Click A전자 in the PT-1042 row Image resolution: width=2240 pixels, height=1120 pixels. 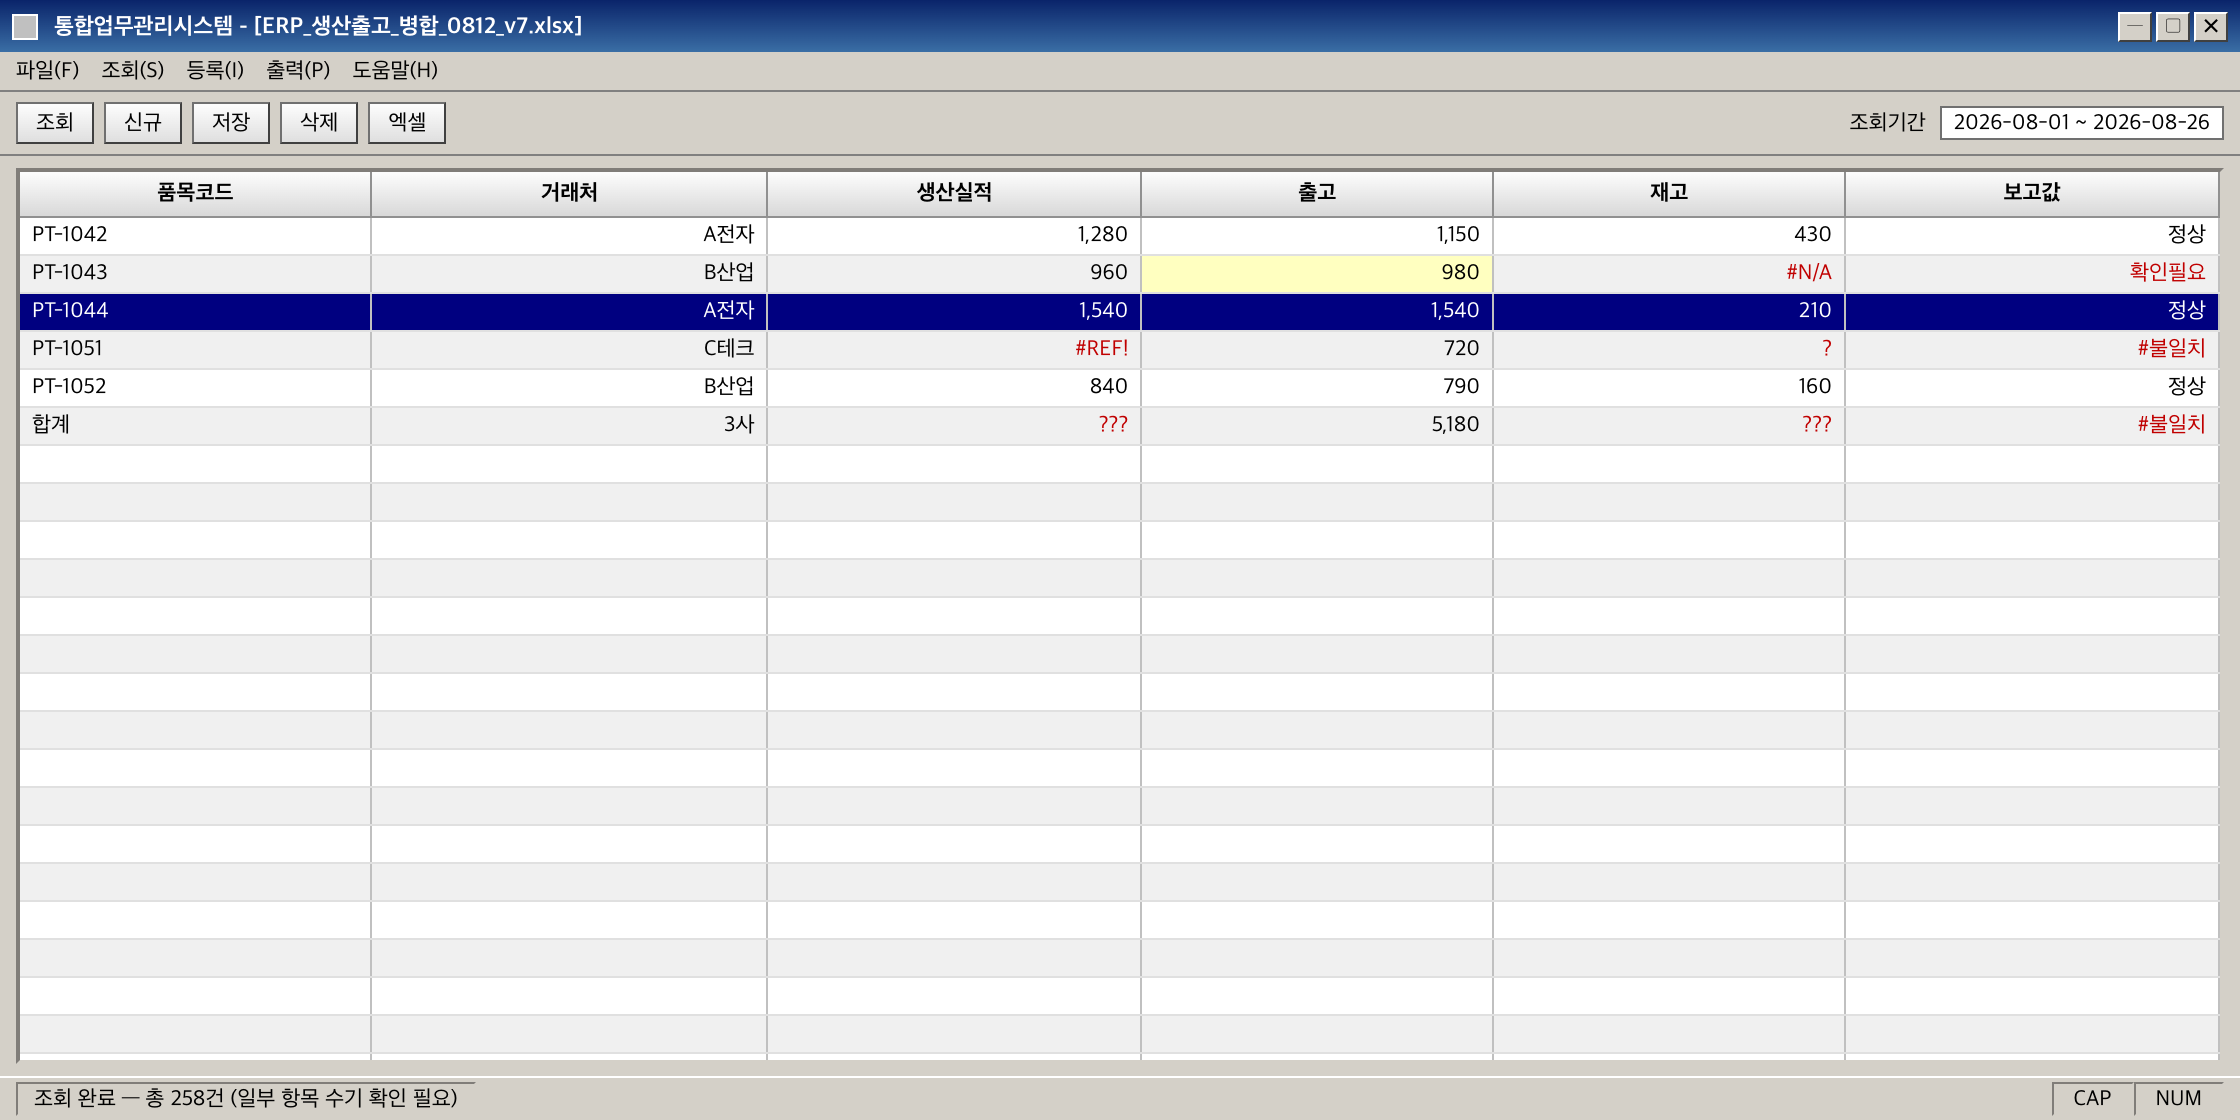[569, 235]
